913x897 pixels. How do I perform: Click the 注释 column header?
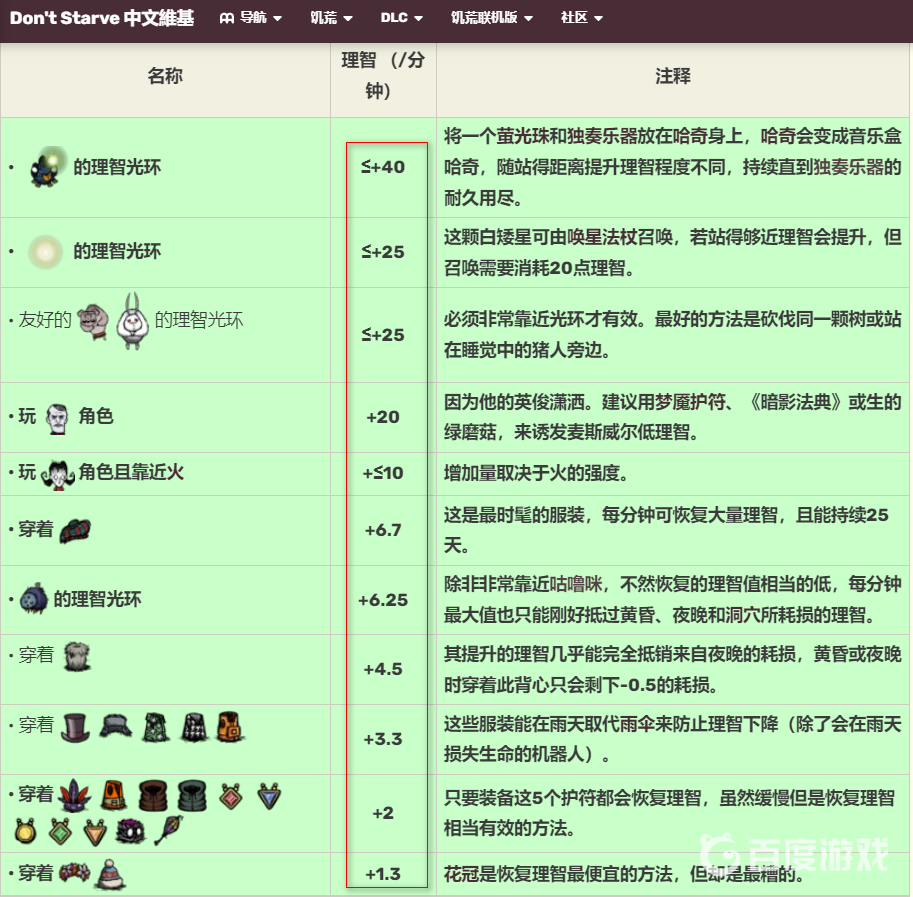tap(673, 76)
